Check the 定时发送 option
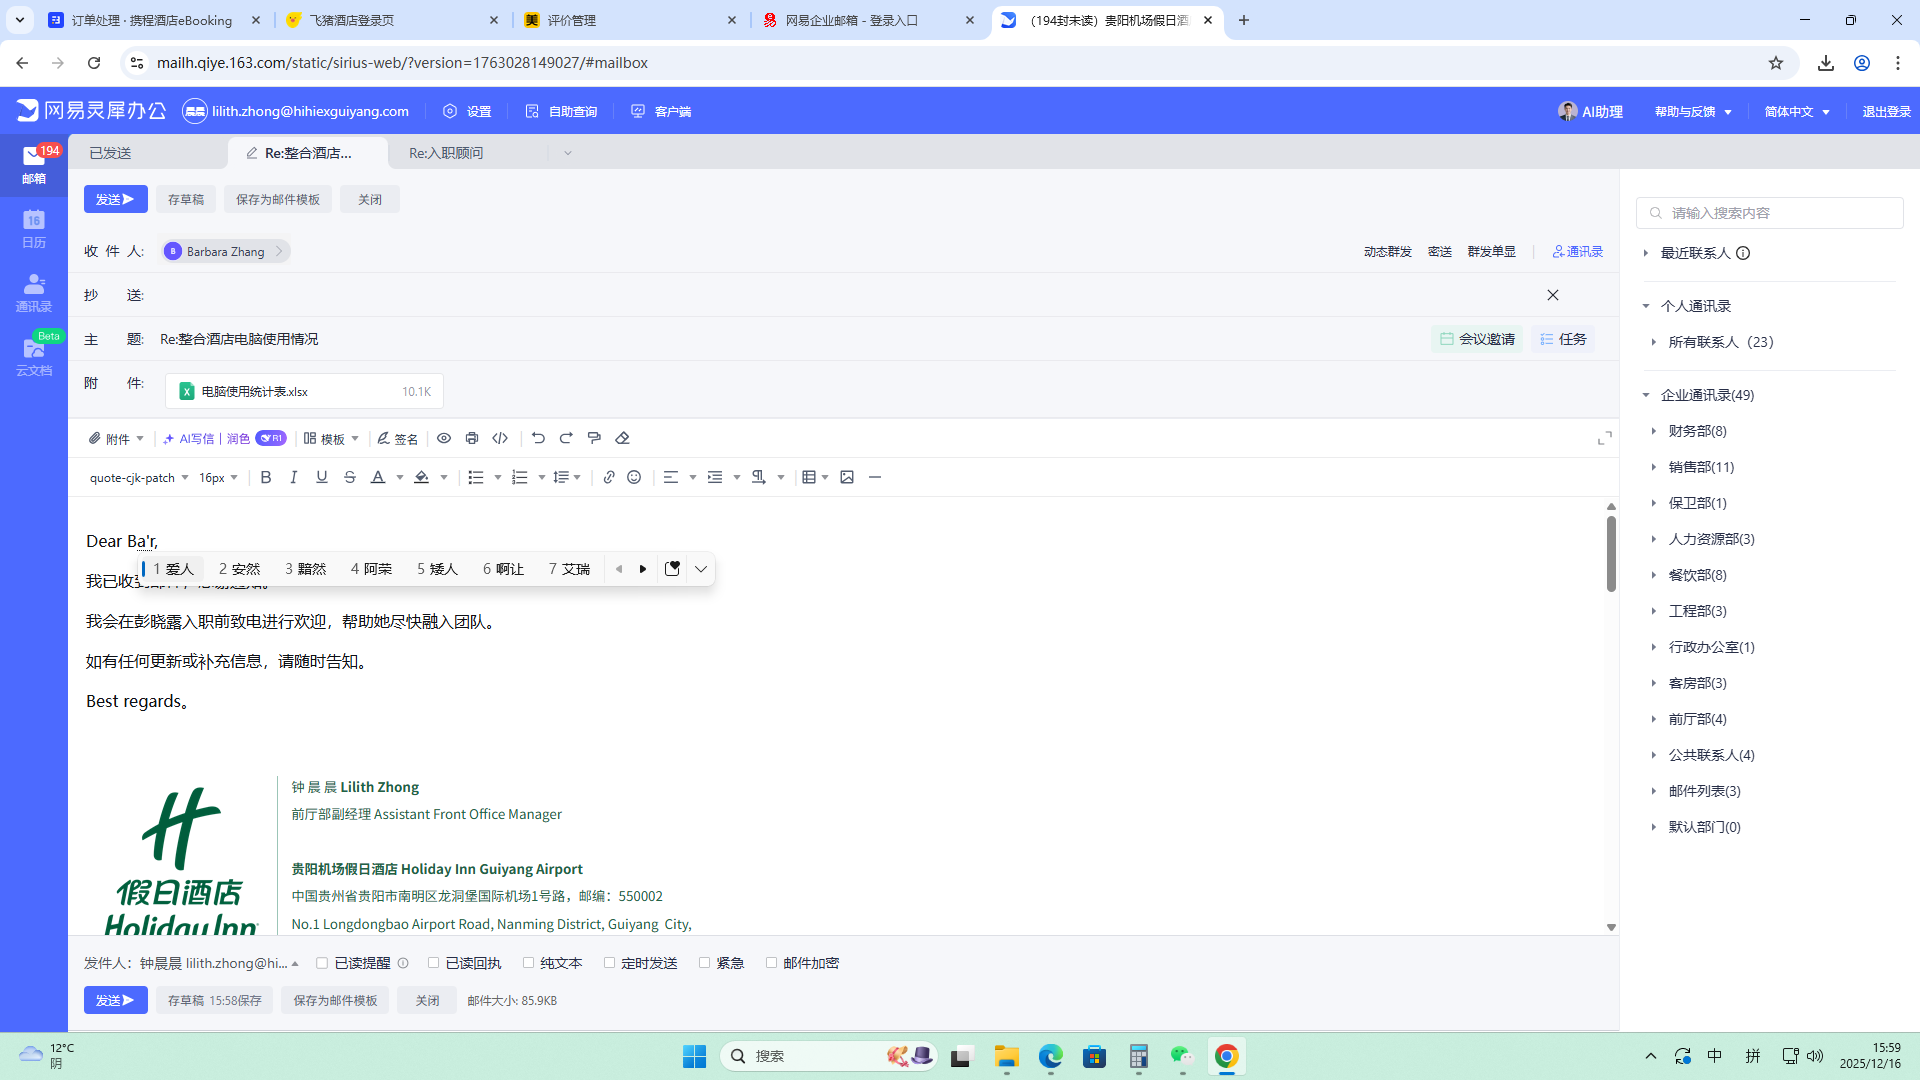Viewport: 1920px width, 1080px height. 609,963
